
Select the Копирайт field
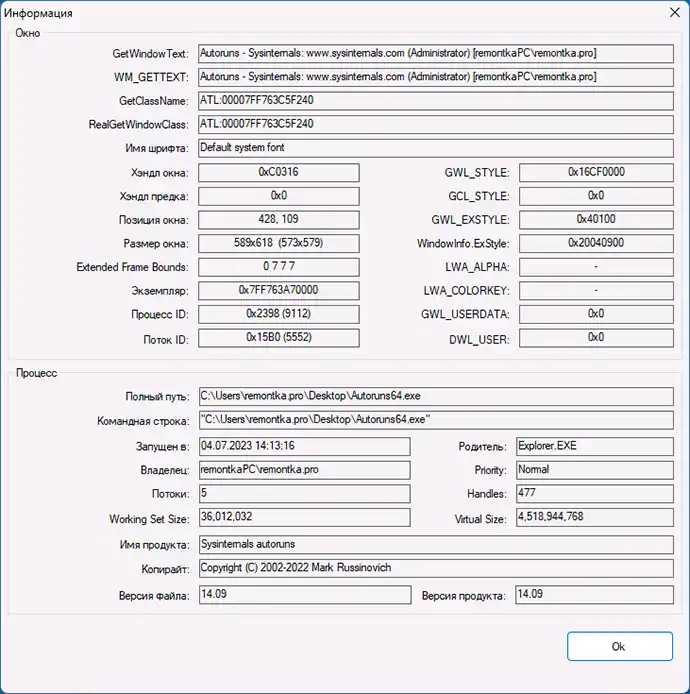click(x=436, y=568)
